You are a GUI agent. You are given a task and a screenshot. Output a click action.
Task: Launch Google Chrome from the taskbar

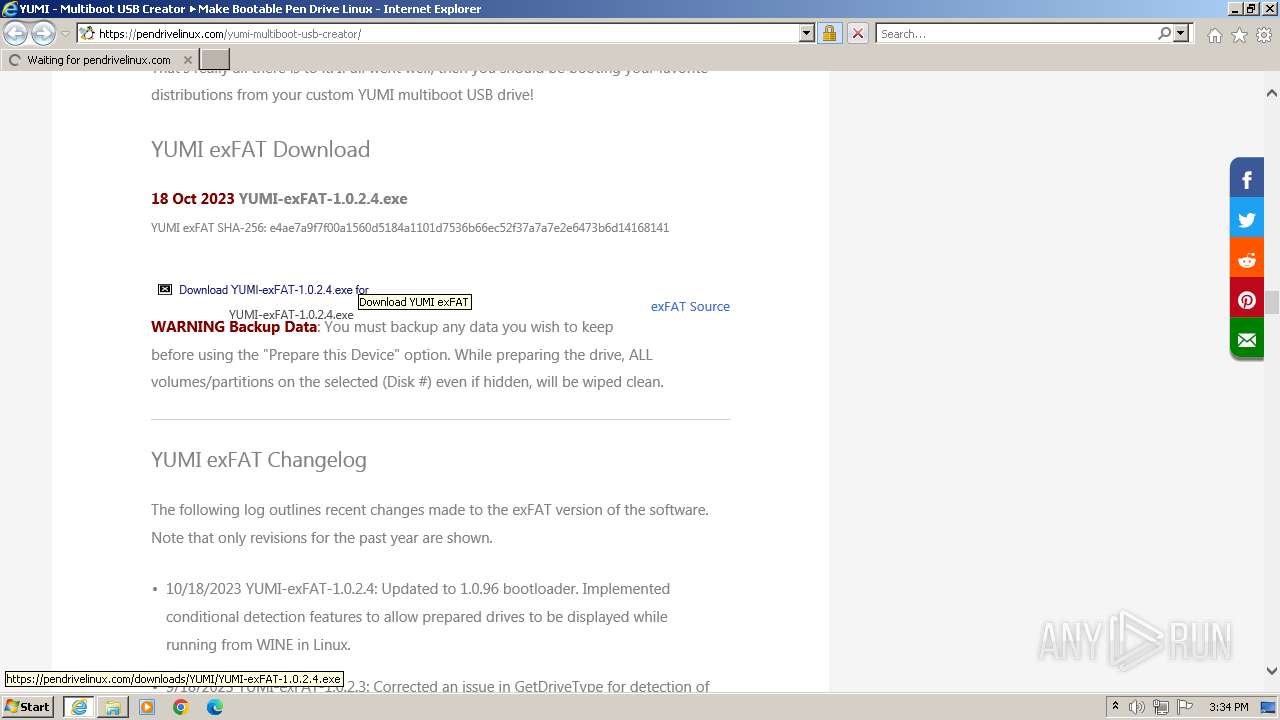[x=181, y=706]
